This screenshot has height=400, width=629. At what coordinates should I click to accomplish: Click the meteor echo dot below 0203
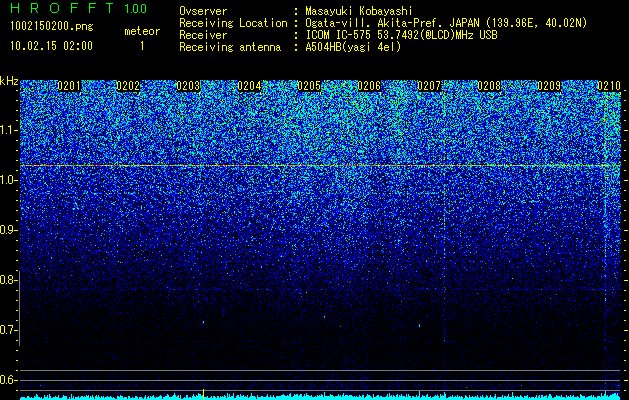(203, 322)
